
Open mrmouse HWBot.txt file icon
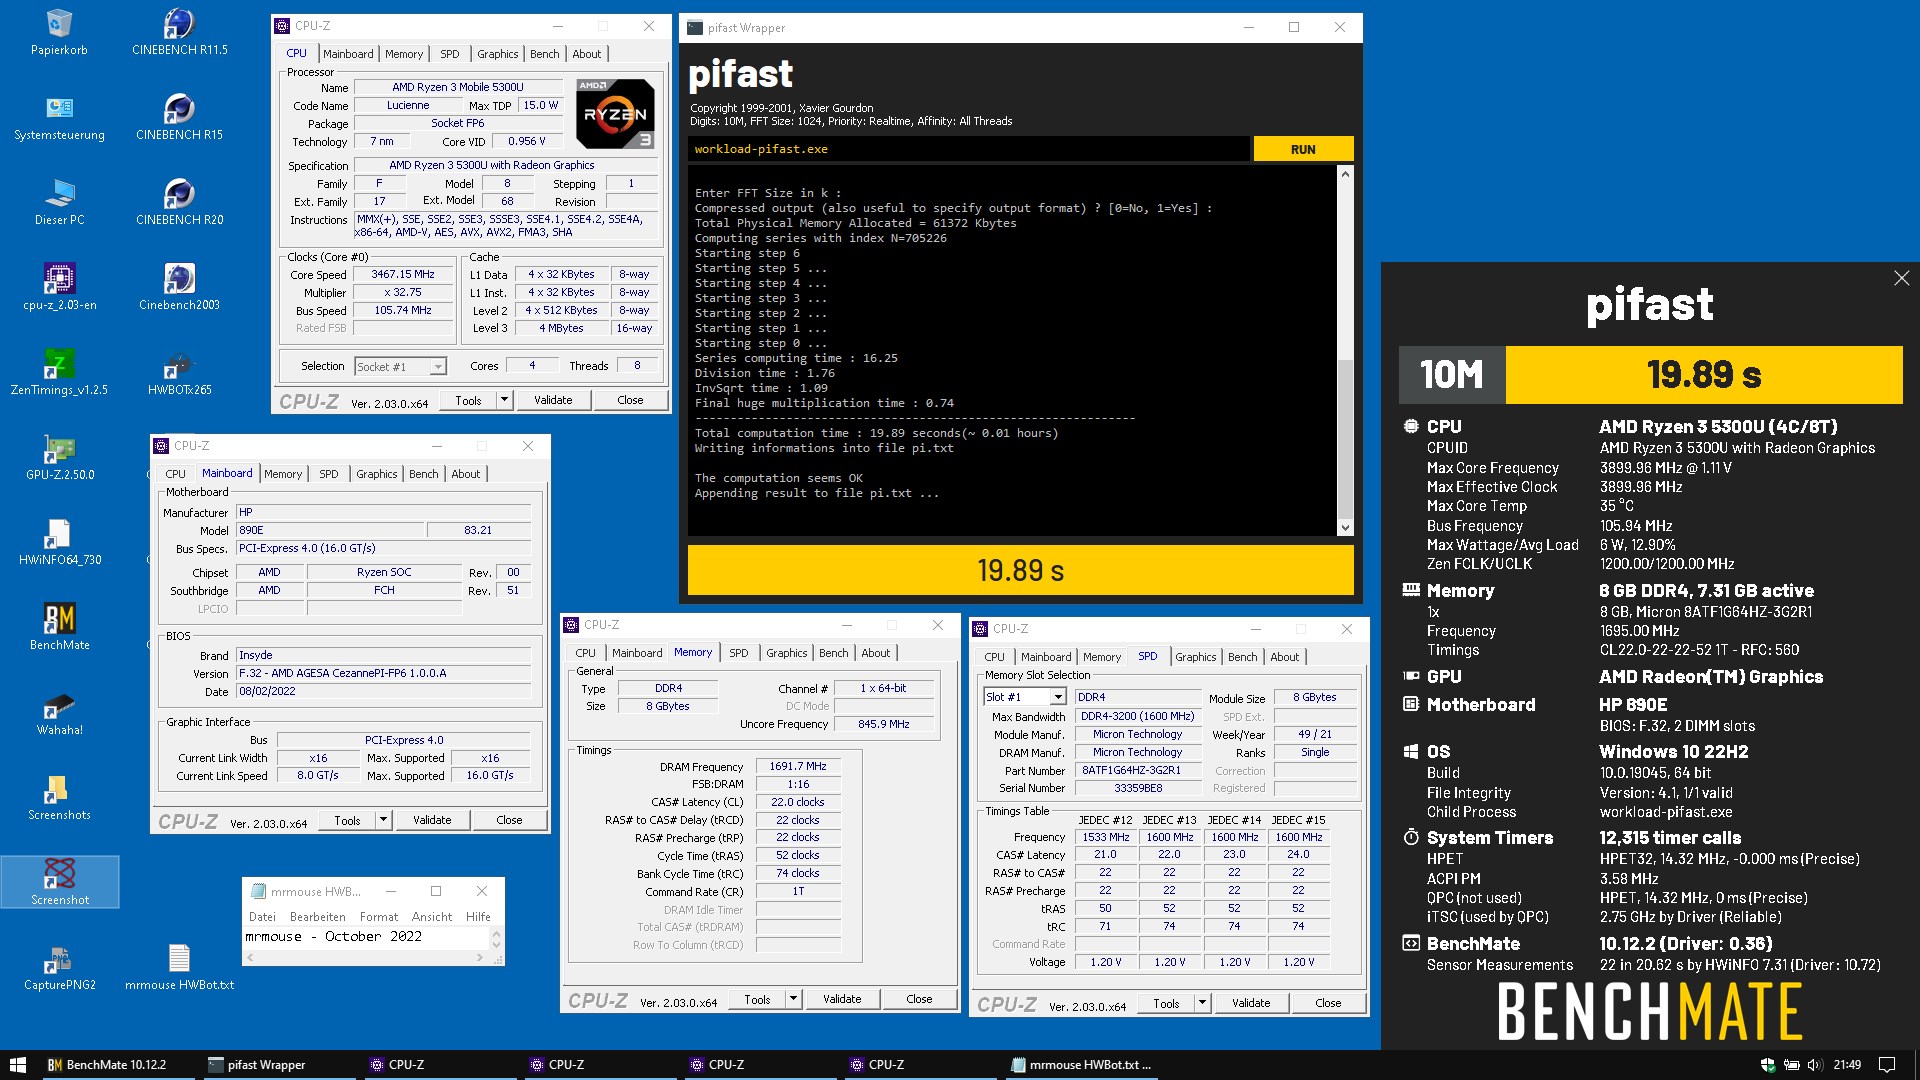(x=180, y=967)
